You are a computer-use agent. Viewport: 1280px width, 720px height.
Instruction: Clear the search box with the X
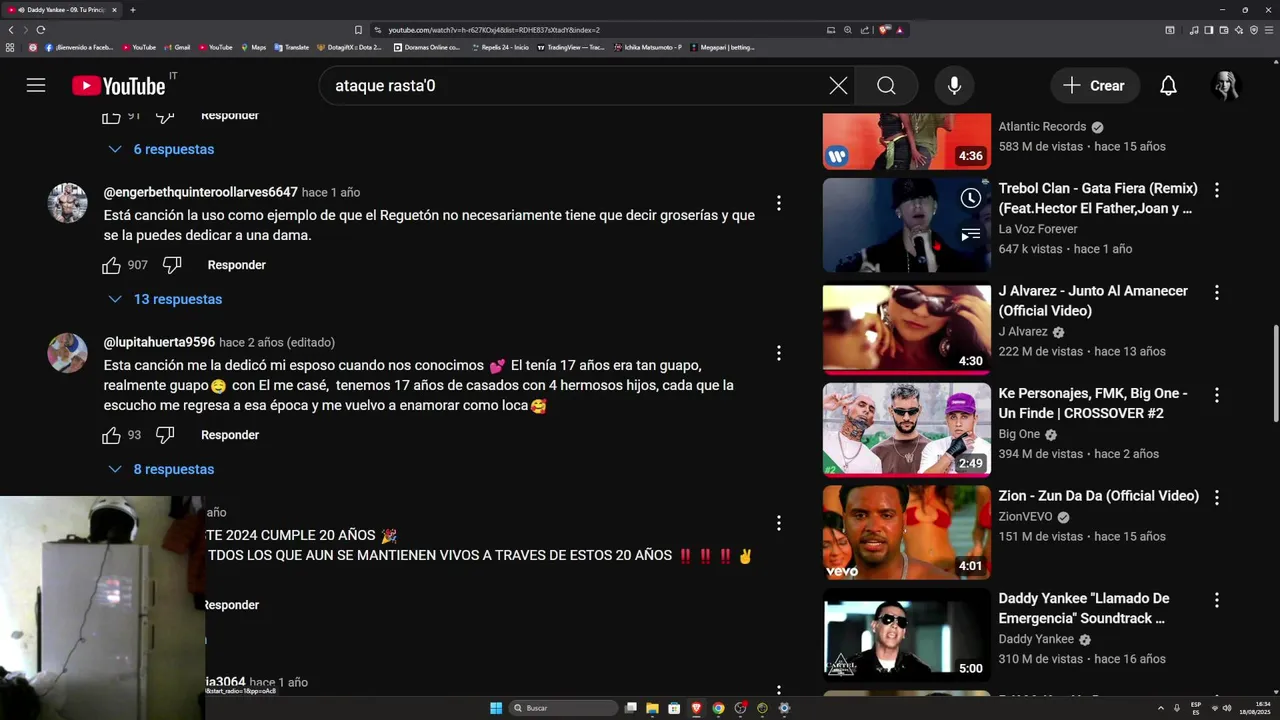838,86
